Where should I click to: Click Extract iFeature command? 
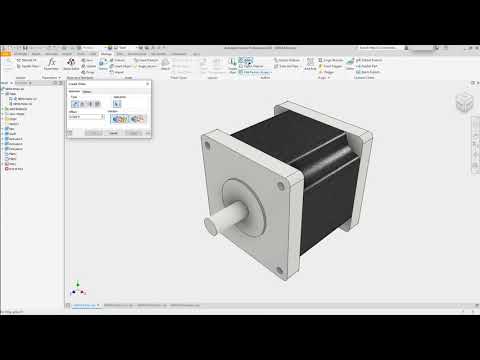(x=251, y=66)
